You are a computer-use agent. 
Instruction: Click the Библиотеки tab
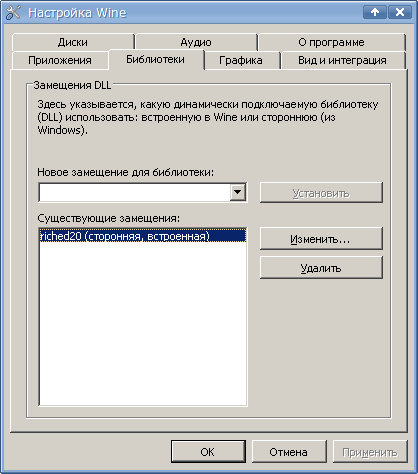pyautogui.click(x=156, y=59)
